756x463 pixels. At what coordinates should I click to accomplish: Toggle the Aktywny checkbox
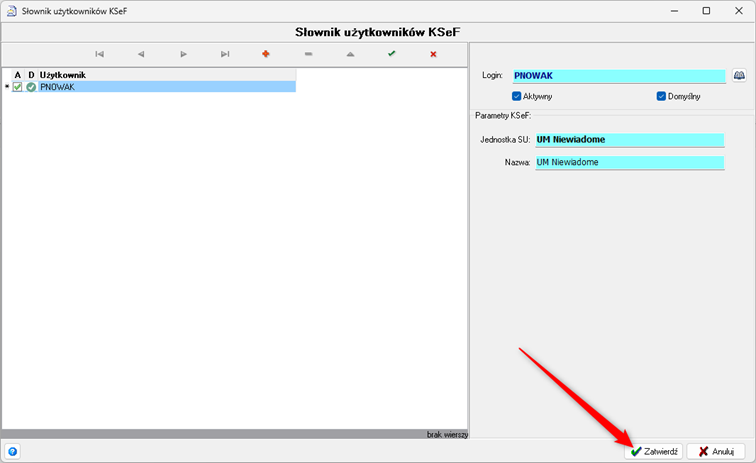pyautogui.click(x=517, y=97)
